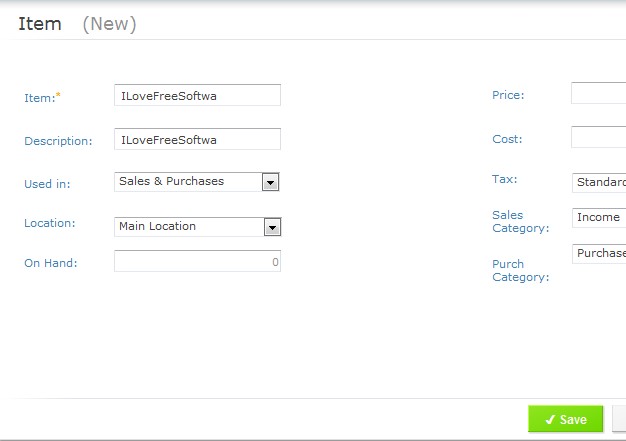
Task: Click the On Hand quantity field
Action: [197, 262]
